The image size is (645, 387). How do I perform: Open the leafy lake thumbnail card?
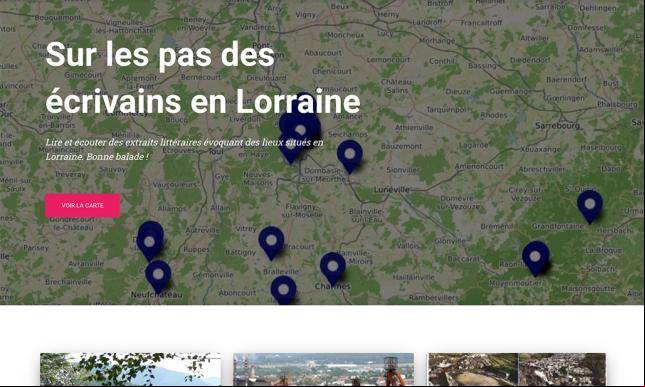(x=130, y=369)
